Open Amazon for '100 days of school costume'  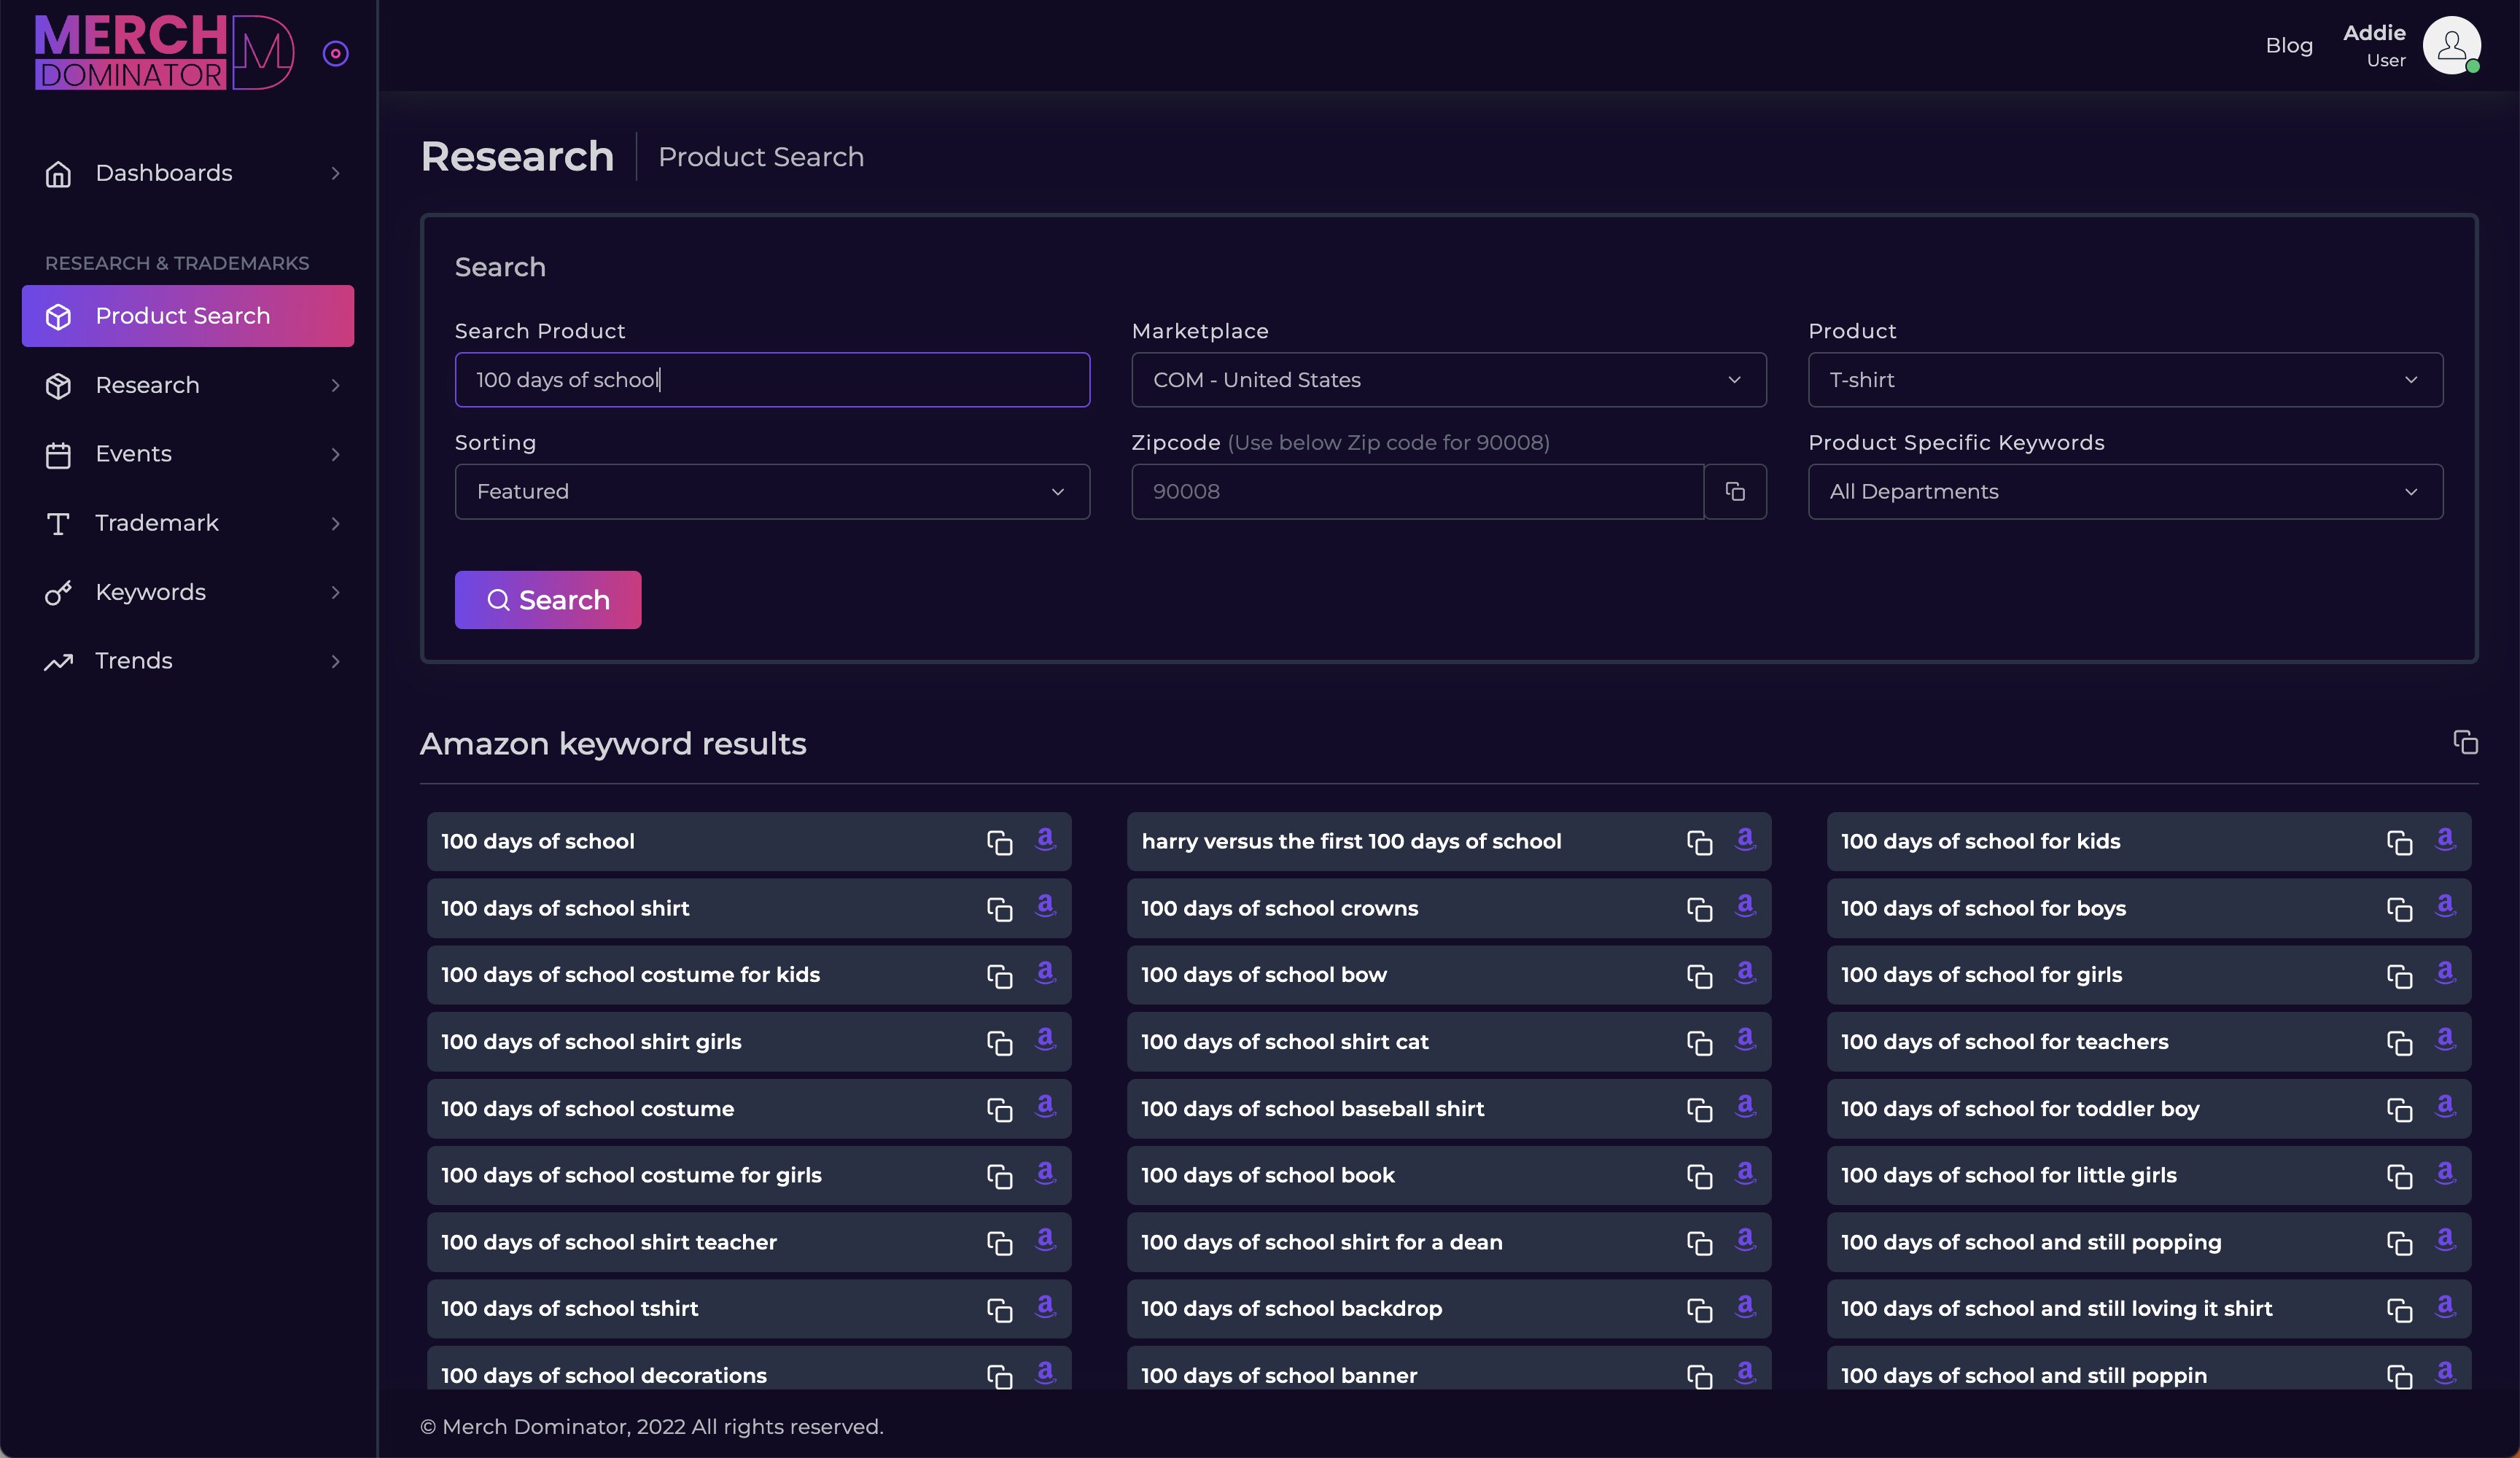(1045, 1106)
